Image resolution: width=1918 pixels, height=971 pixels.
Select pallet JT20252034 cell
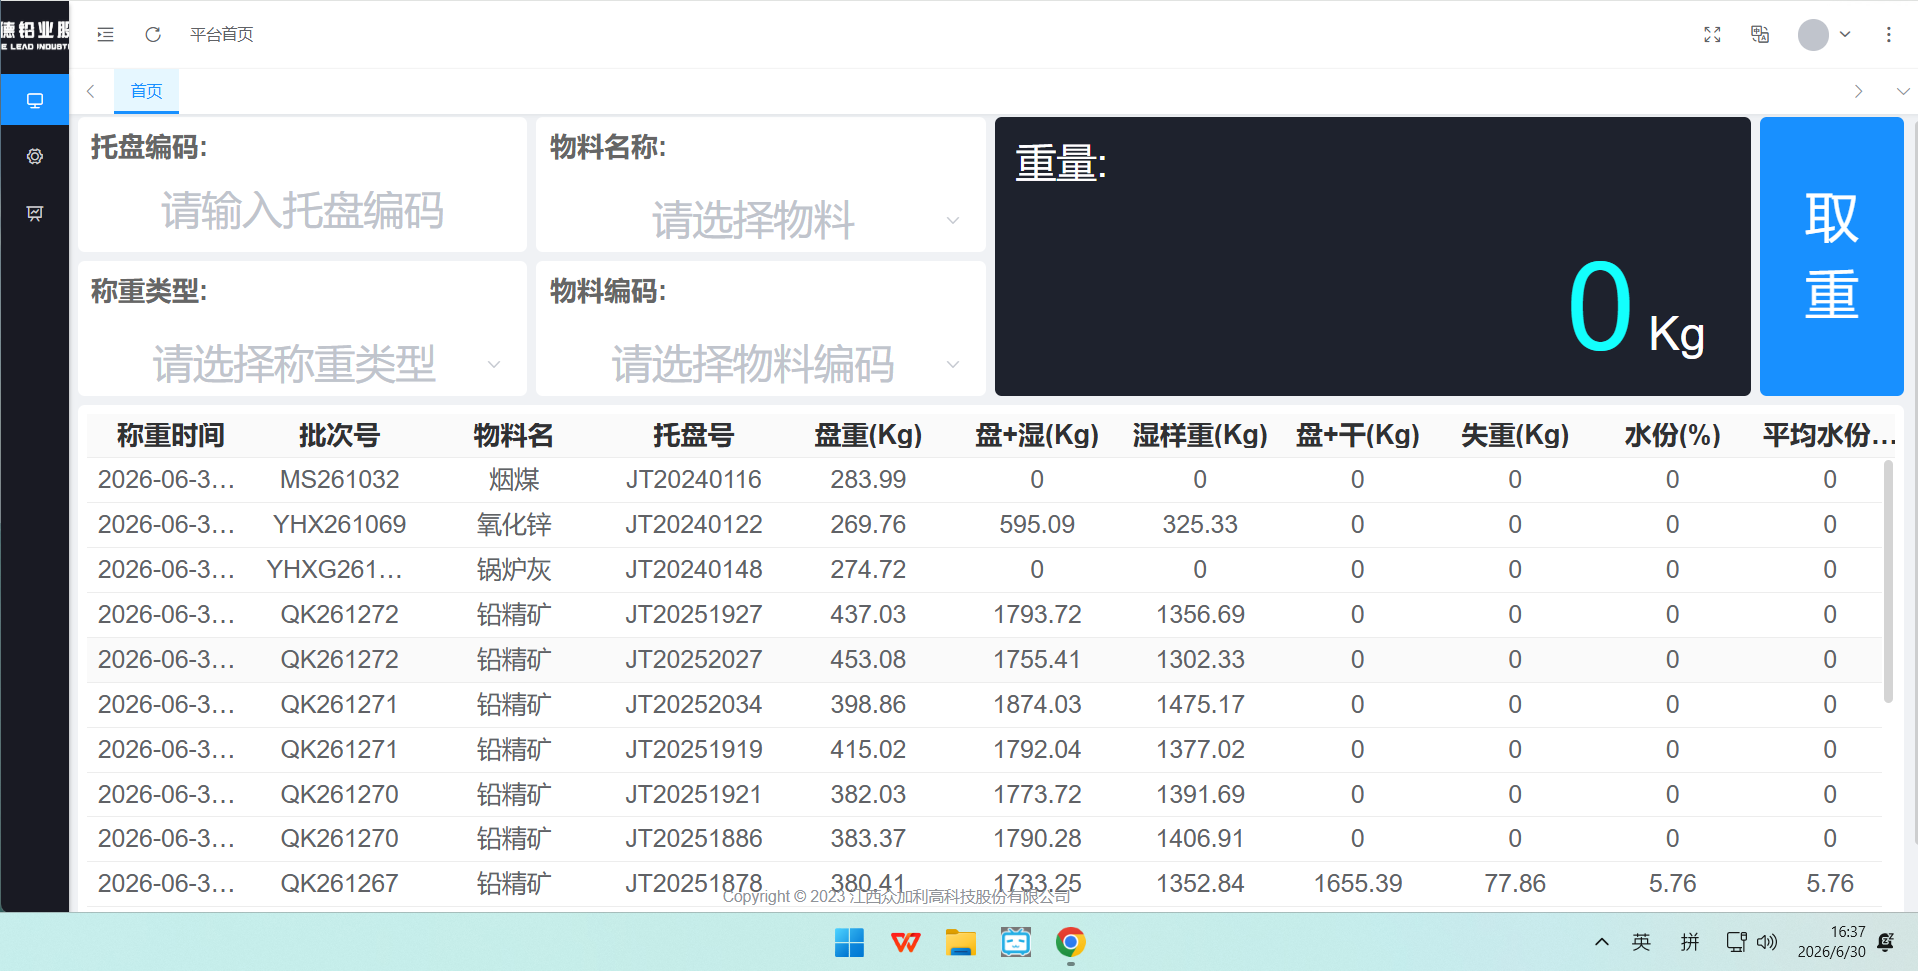pos(693,705)
